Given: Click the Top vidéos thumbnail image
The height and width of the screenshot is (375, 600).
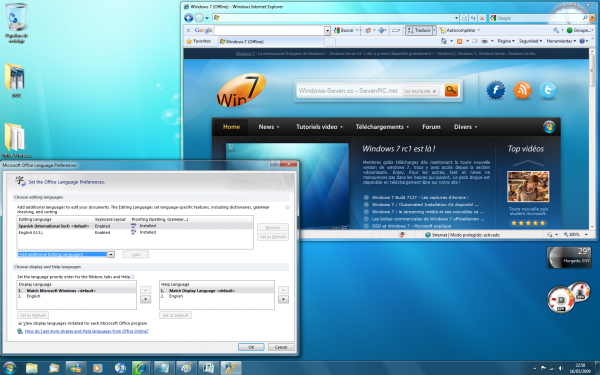Looking at the screenshot, I should [528, 186].
